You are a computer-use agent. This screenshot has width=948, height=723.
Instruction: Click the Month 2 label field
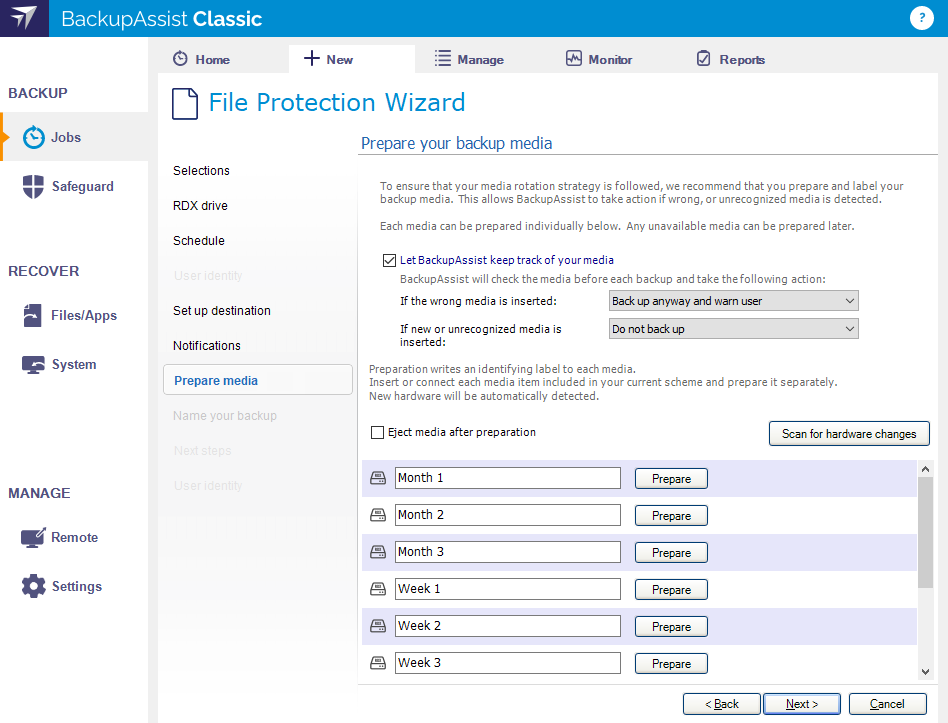[508, 514]
